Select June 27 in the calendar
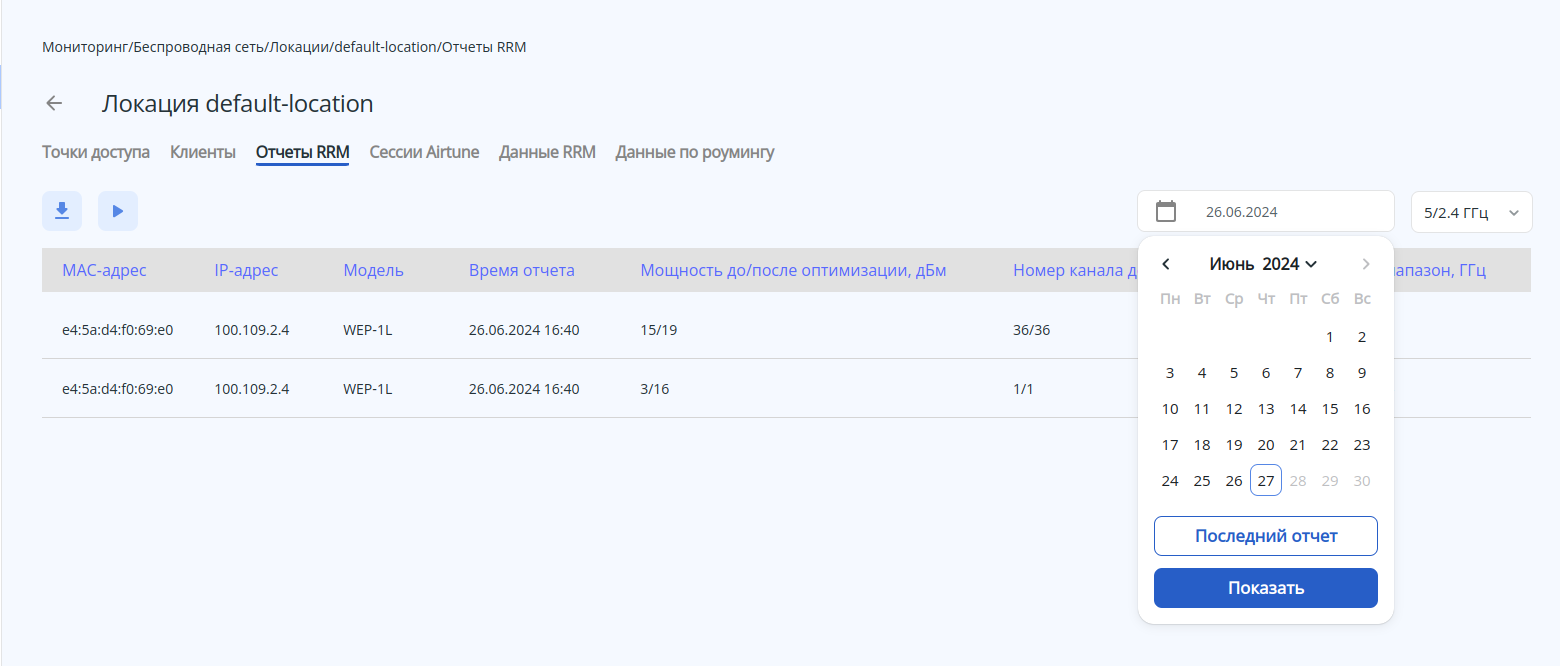 click(x=1266, y=481)
